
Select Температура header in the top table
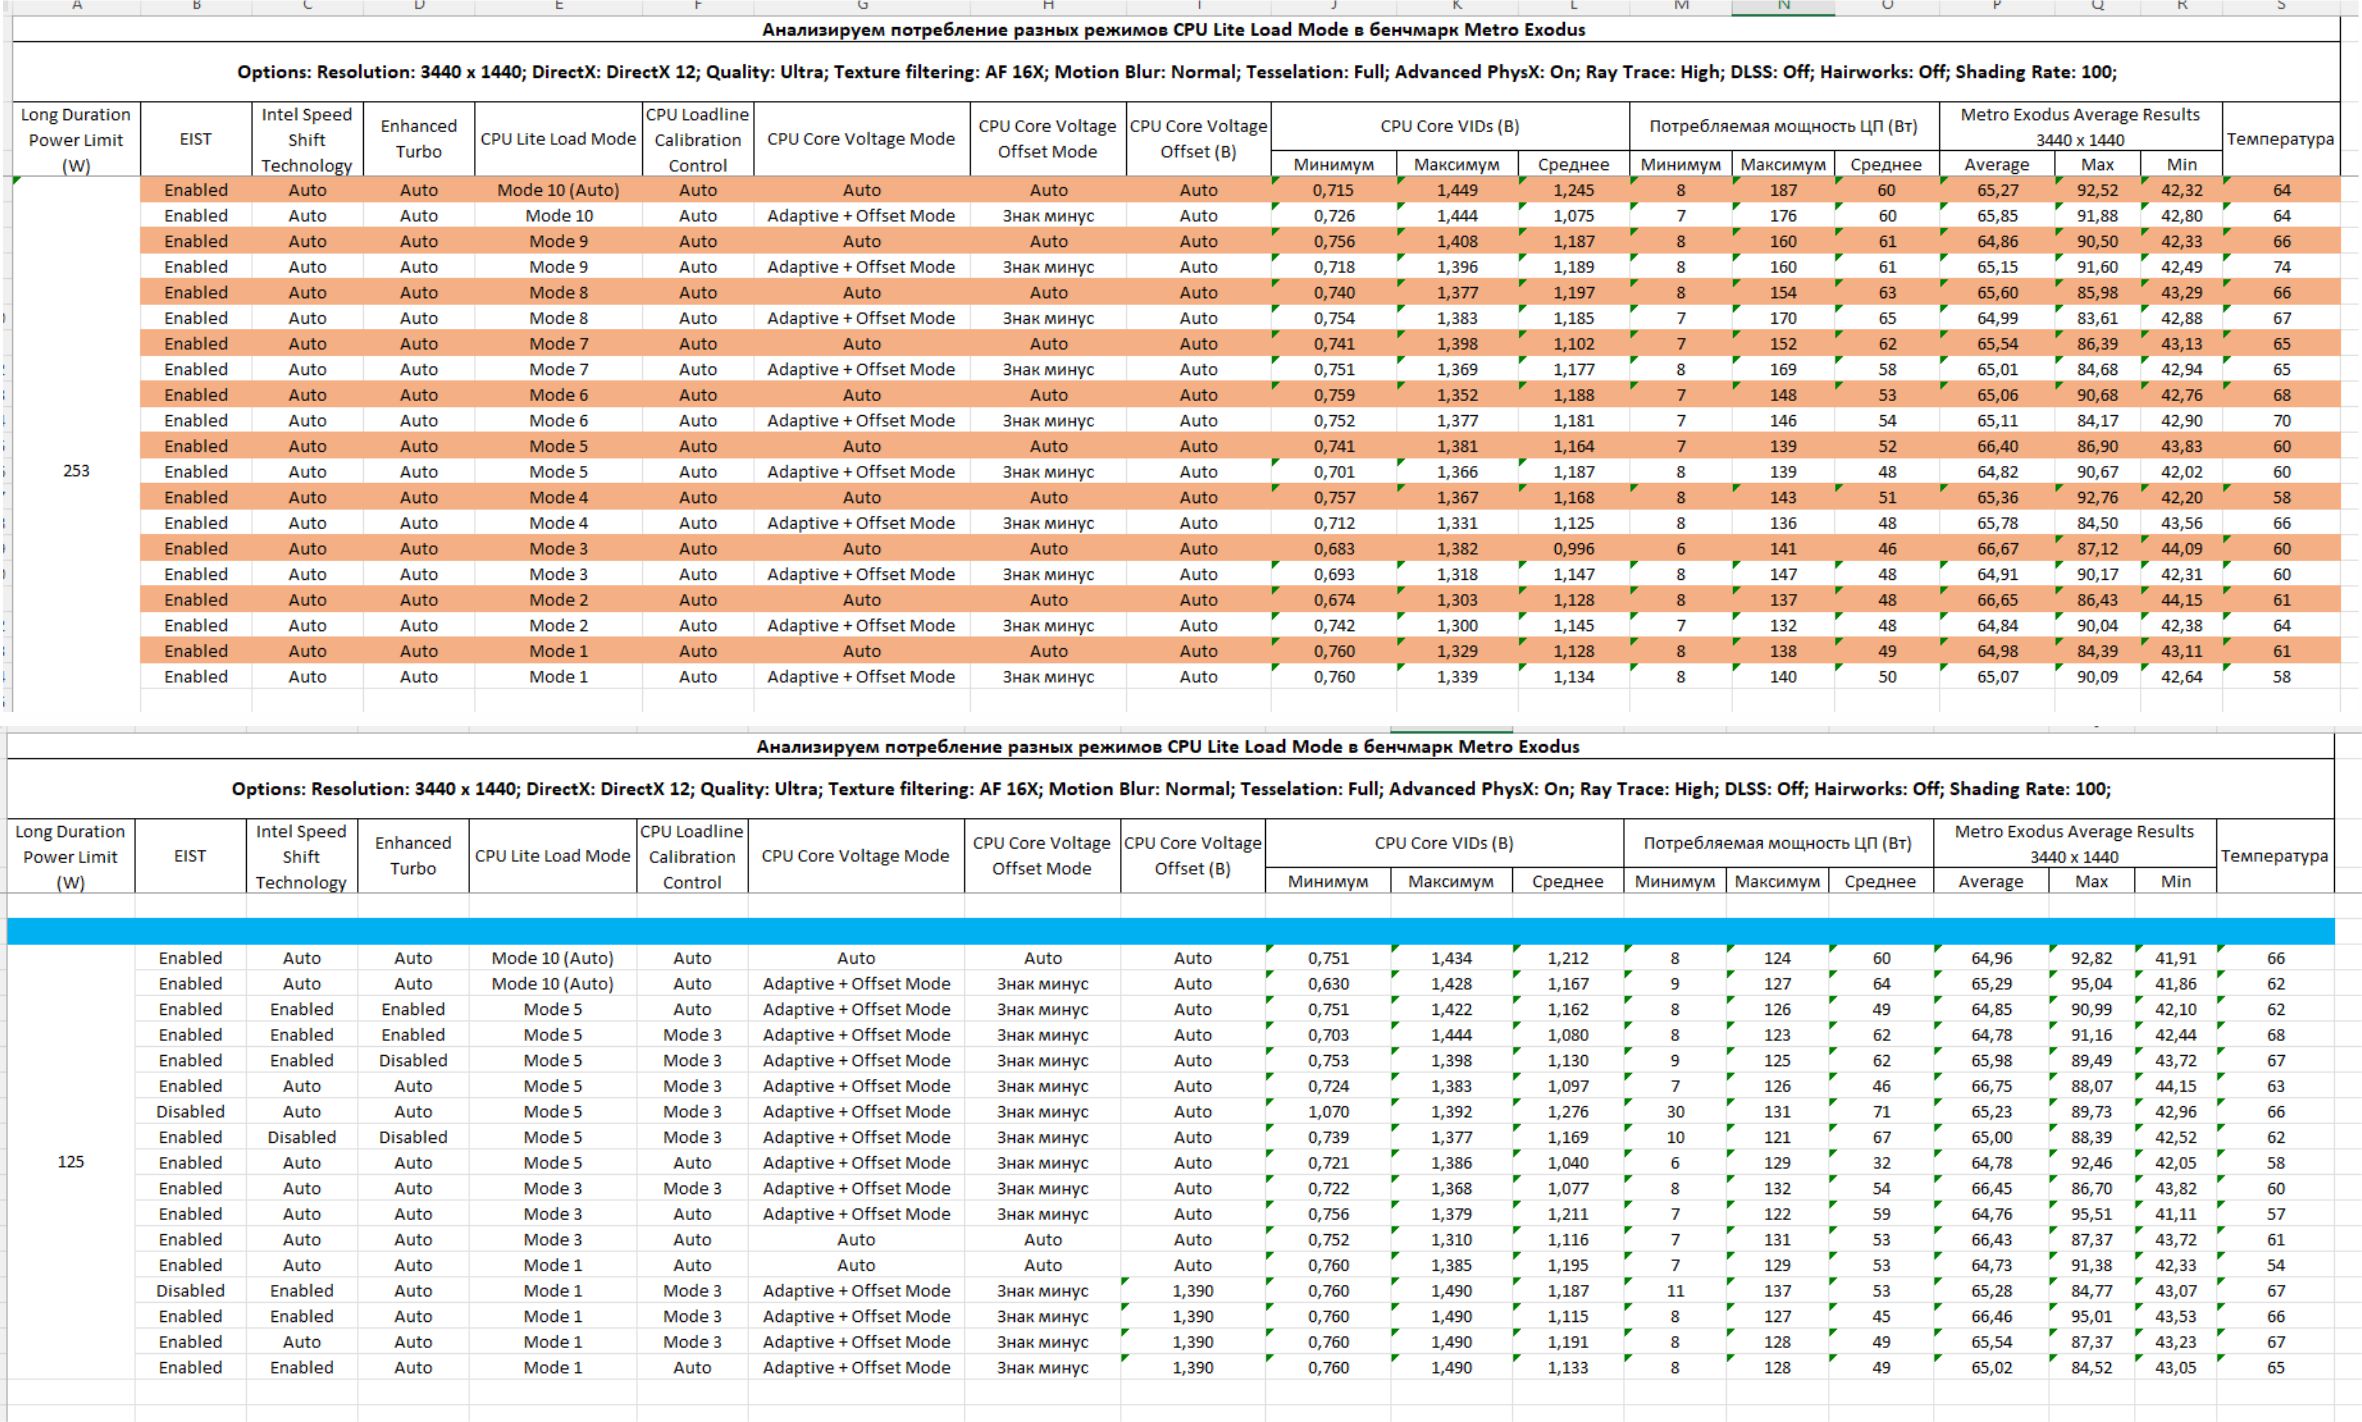pyautogui.click(x=2280, y=139)
